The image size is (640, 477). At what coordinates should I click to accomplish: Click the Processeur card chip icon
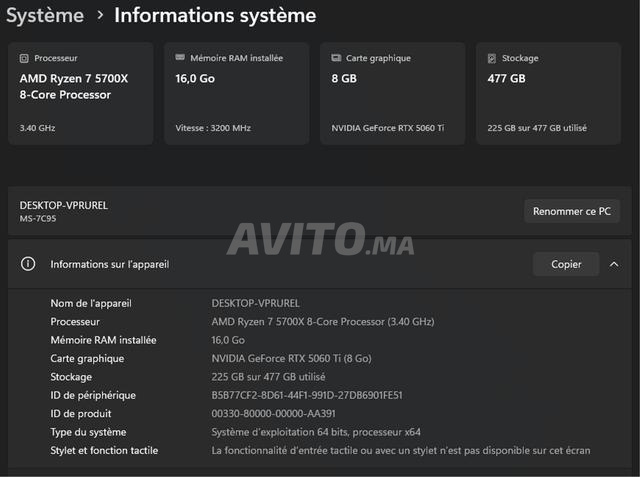click(24, 58)
